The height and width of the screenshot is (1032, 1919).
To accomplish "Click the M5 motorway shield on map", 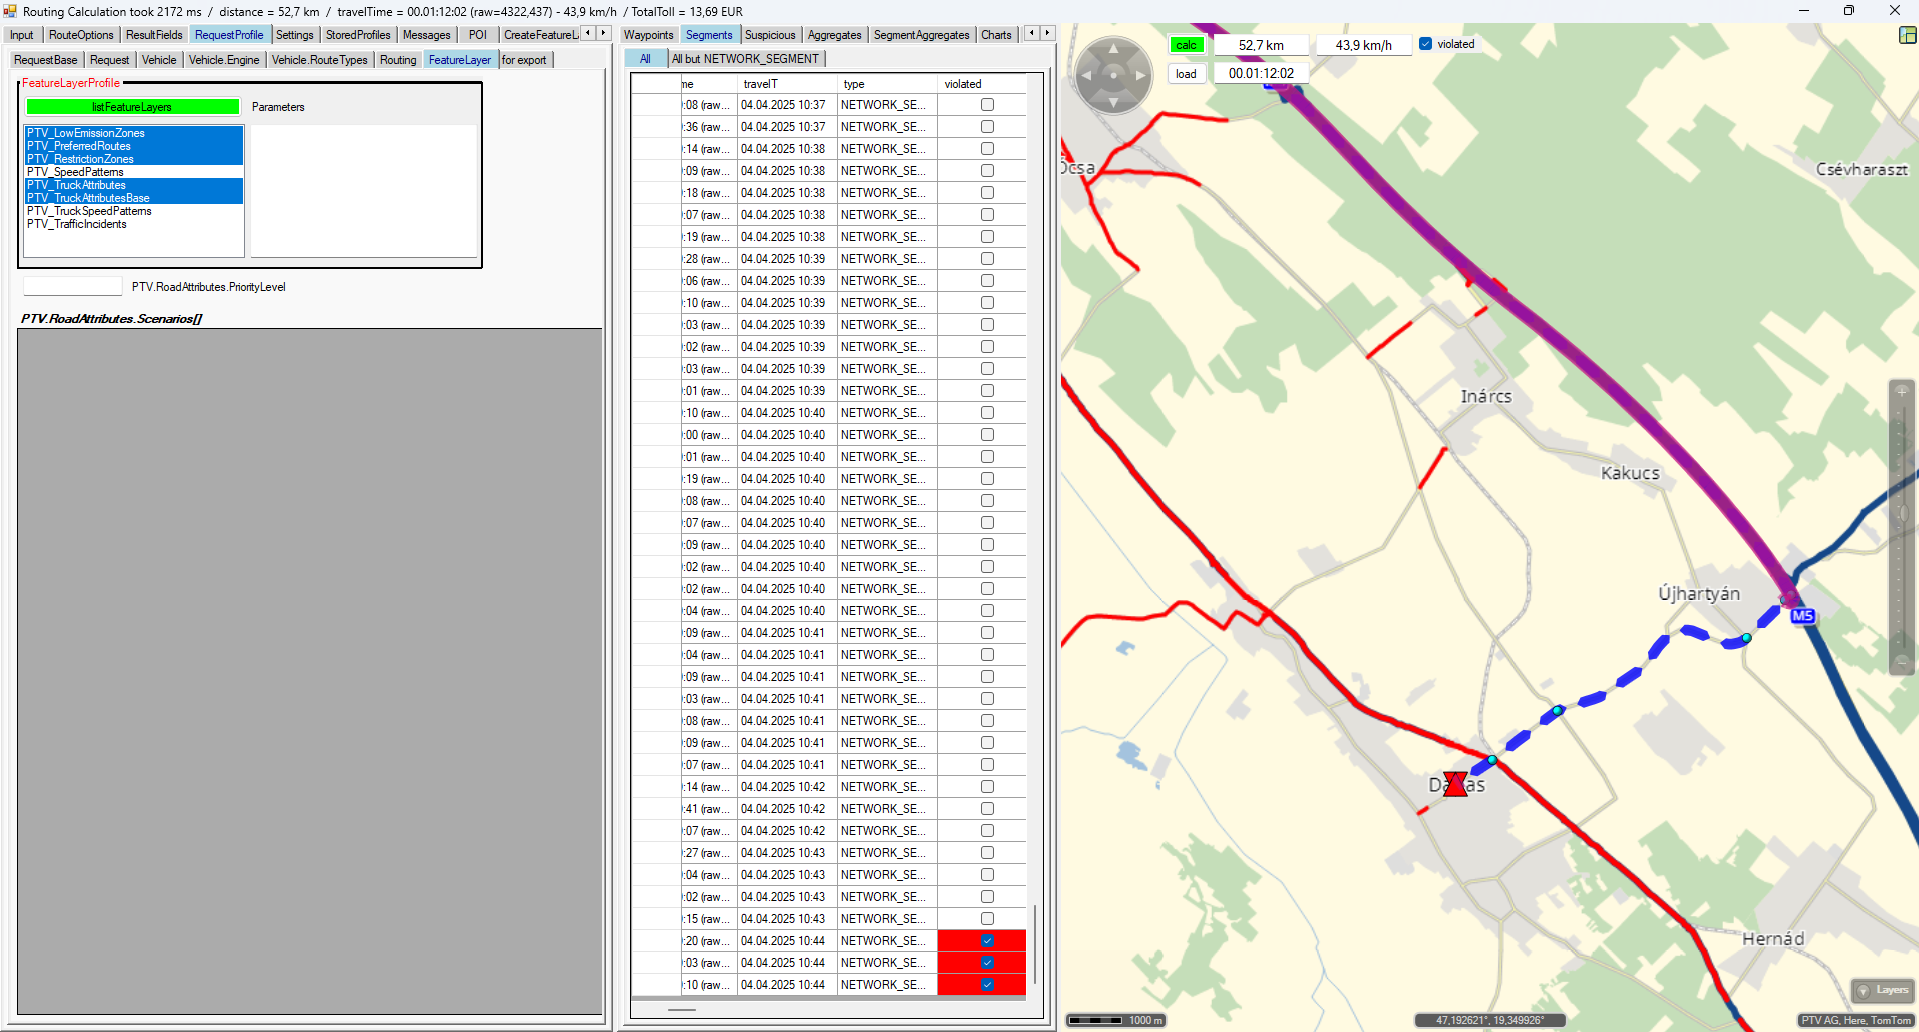I will pyautogui.click(x=1802, y=616).
